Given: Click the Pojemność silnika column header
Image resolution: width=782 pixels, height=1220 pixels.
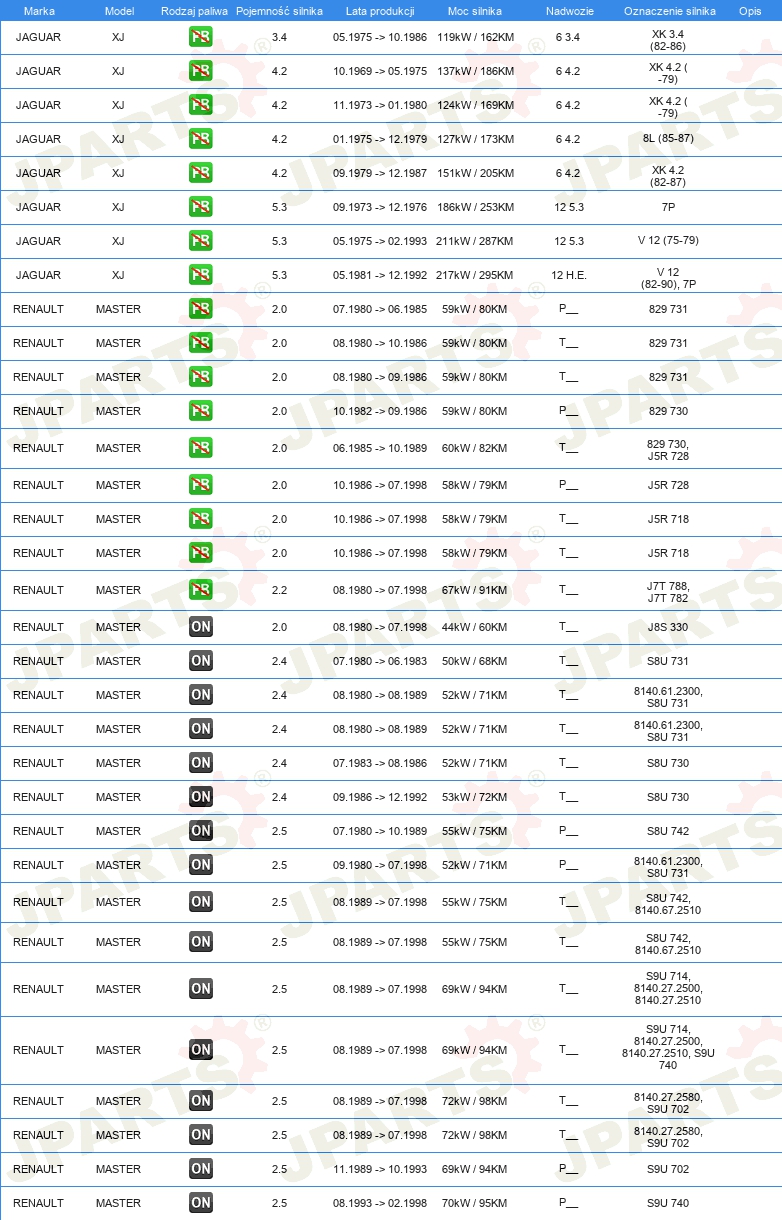Looking at the screenshot, I should (x=279, y=11).
